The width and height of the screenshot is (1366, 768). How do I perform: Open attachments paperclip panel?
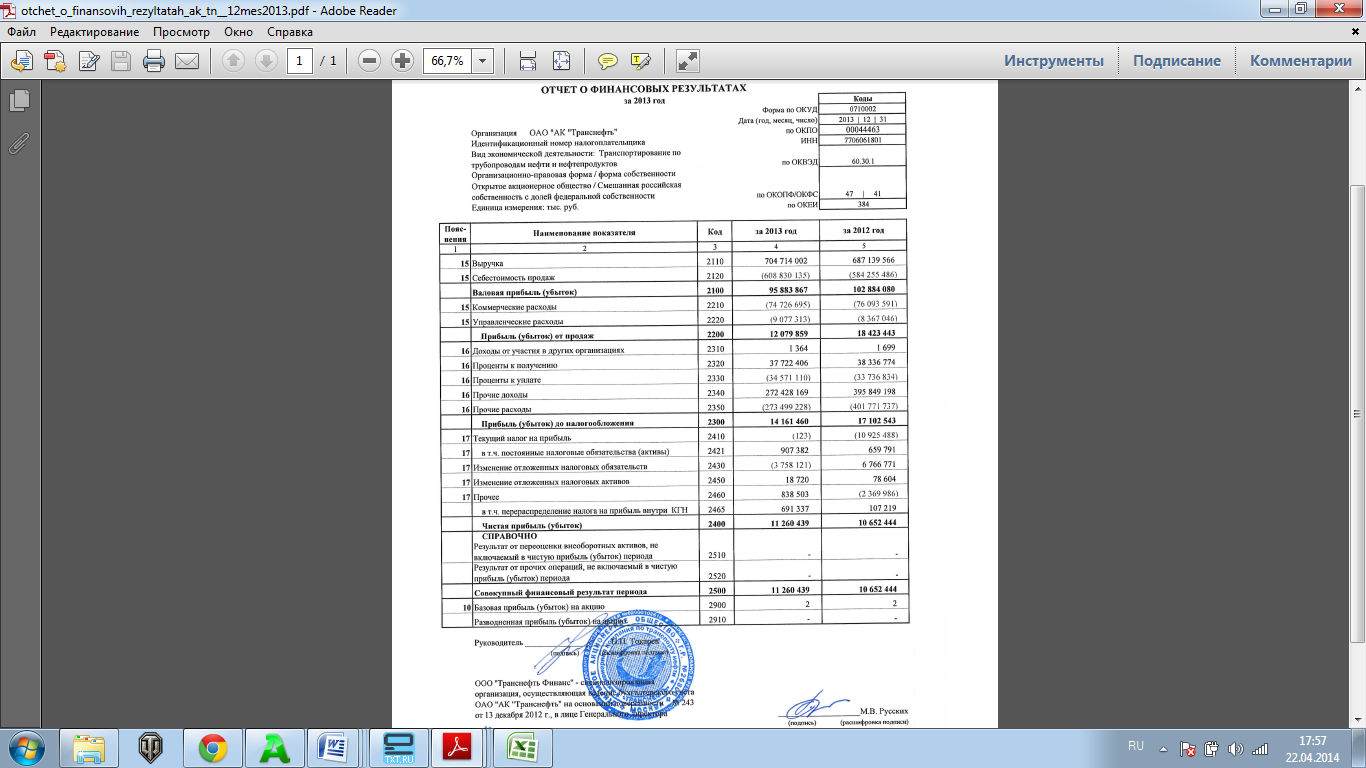(19, 143)
